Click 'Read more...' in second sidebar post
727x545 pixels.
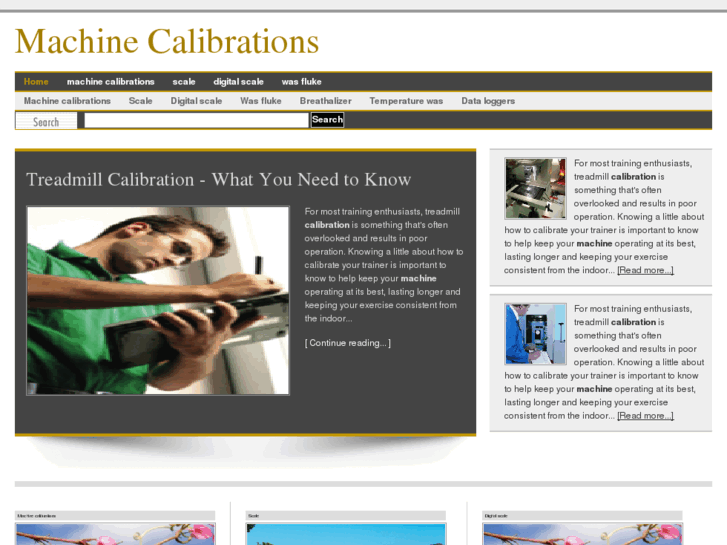[x=645, y=416]
